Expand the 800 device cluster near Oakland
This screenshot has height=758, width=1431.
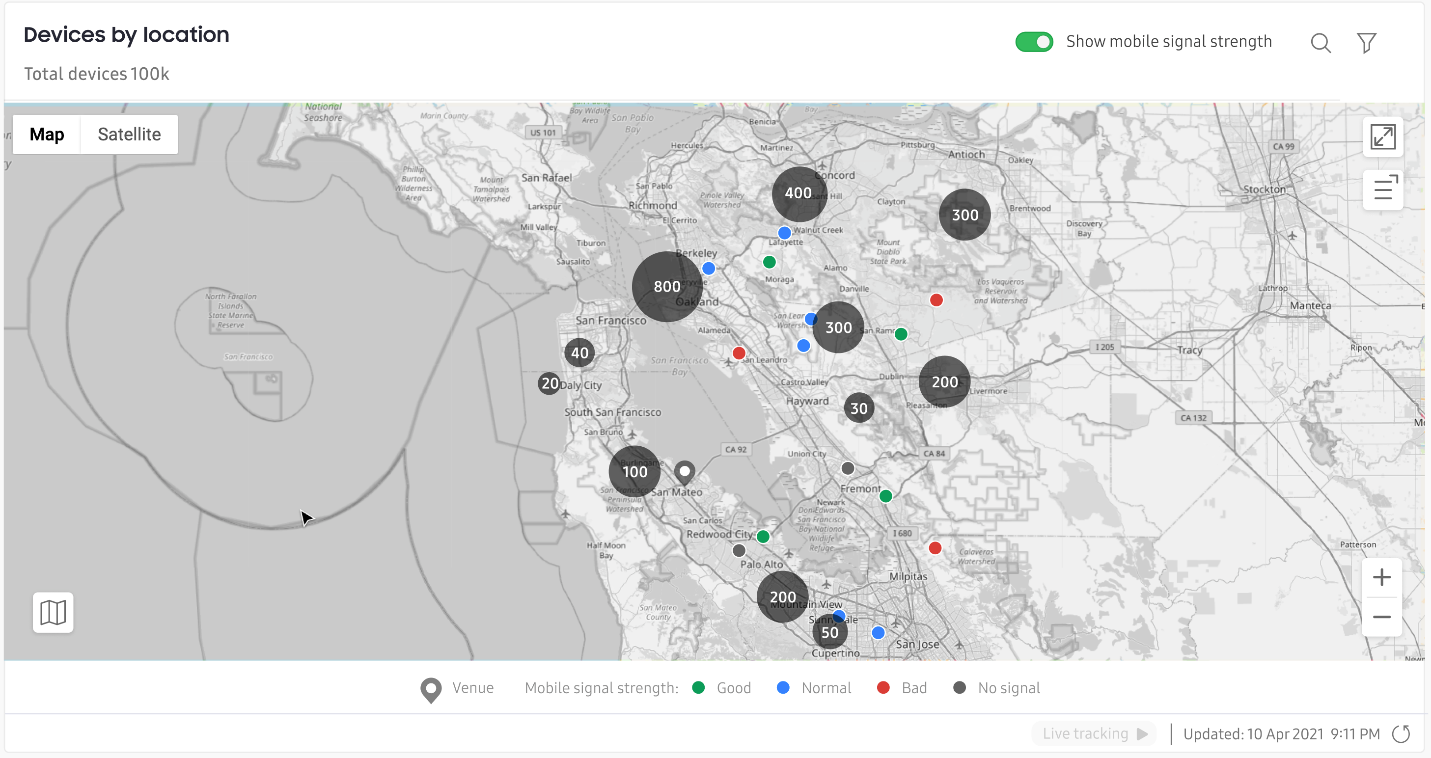[x=666, y=287]
